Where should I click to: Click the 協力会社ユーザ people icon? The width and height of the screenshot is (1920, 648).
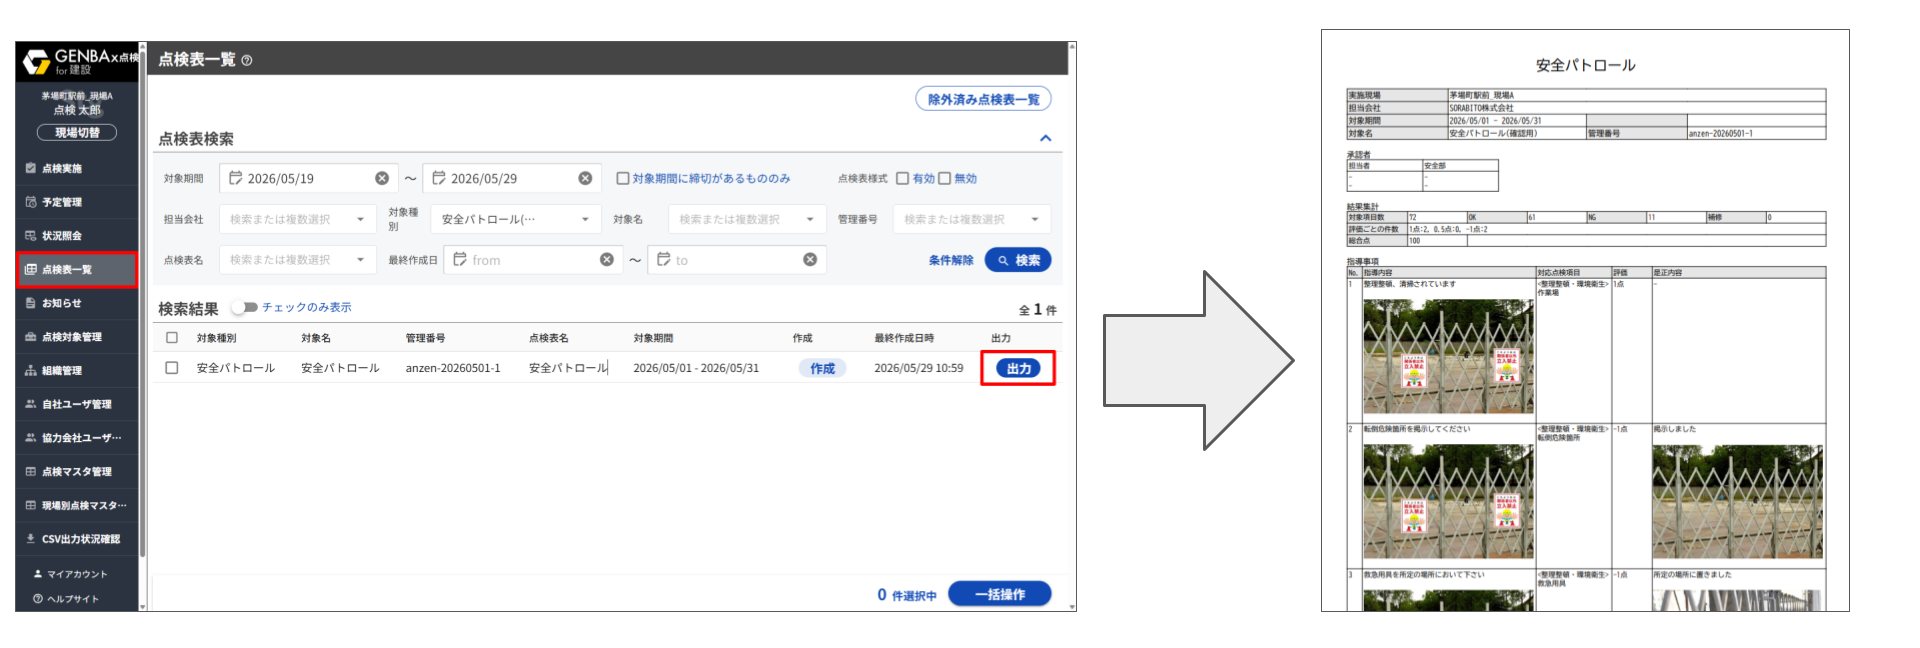tap(30, 437)
